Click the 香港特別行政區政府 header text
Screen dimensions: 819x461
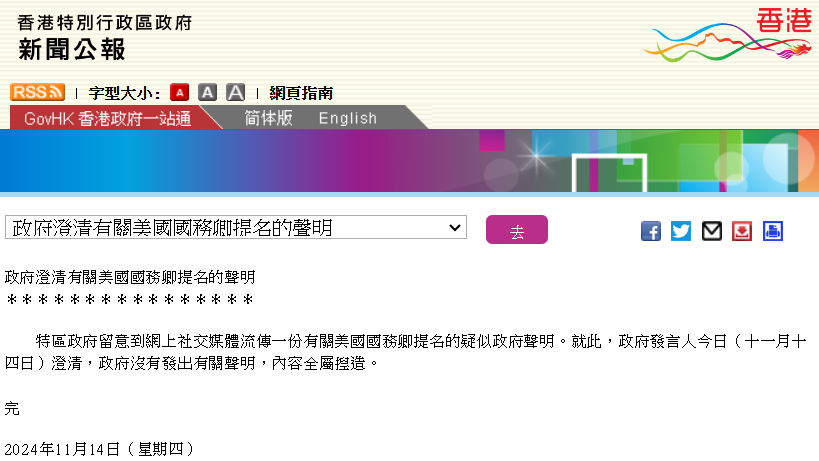[104, 21]
